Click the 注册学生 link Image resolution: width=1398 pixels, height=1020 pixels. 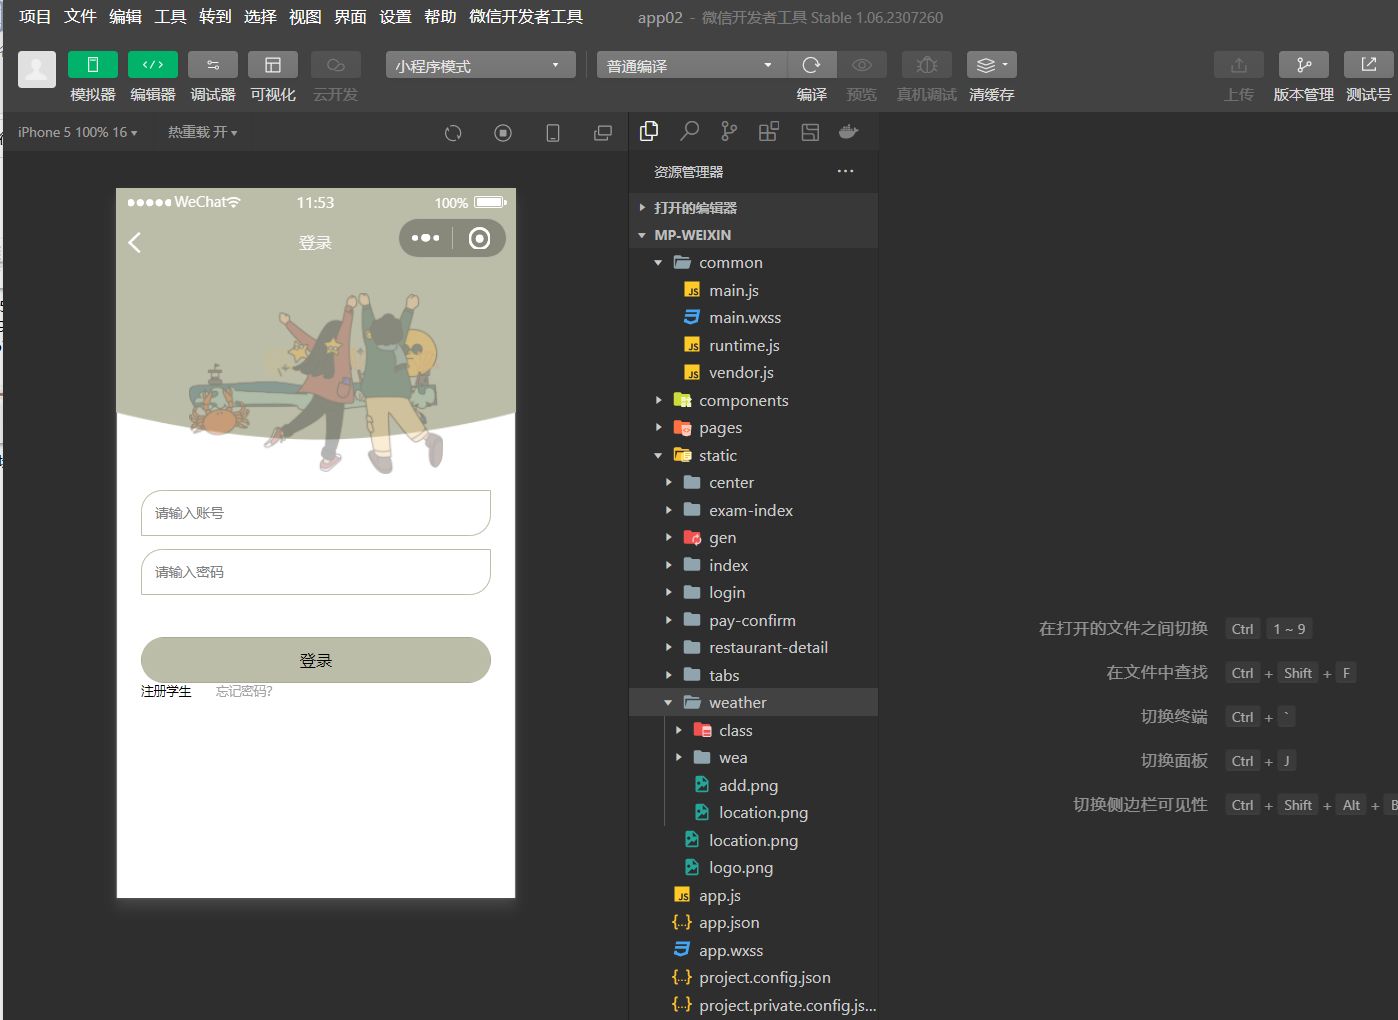coord(166,692)
